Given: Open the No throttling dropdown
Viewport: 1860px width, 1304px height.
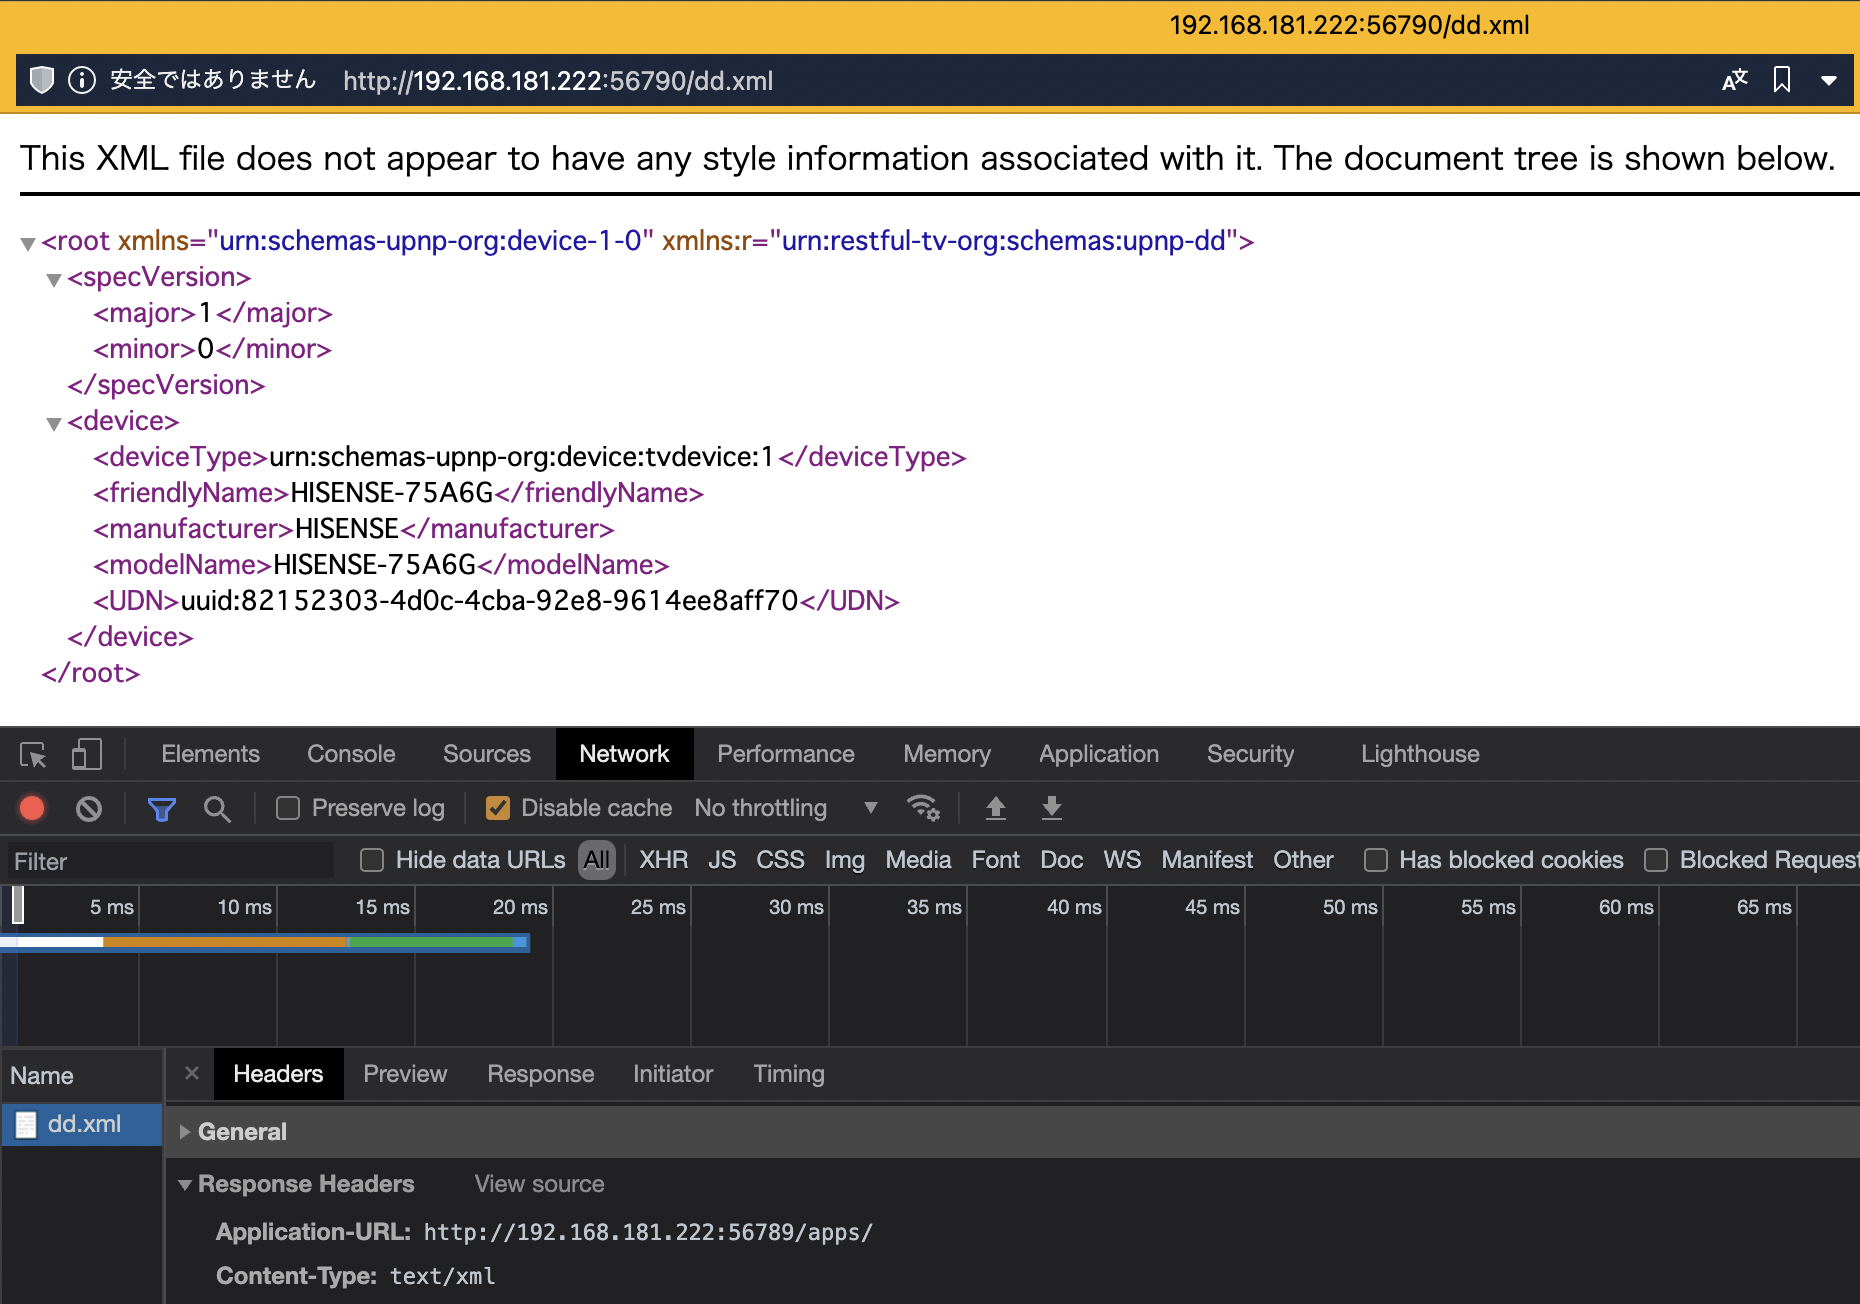Looking at the screenshot, I should point(786,808).
